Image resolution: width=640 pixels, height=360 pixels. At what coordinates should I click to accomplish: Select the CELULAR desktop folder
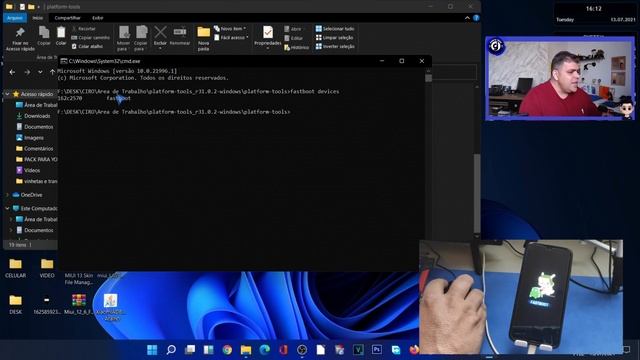click(x=16, y=269)
